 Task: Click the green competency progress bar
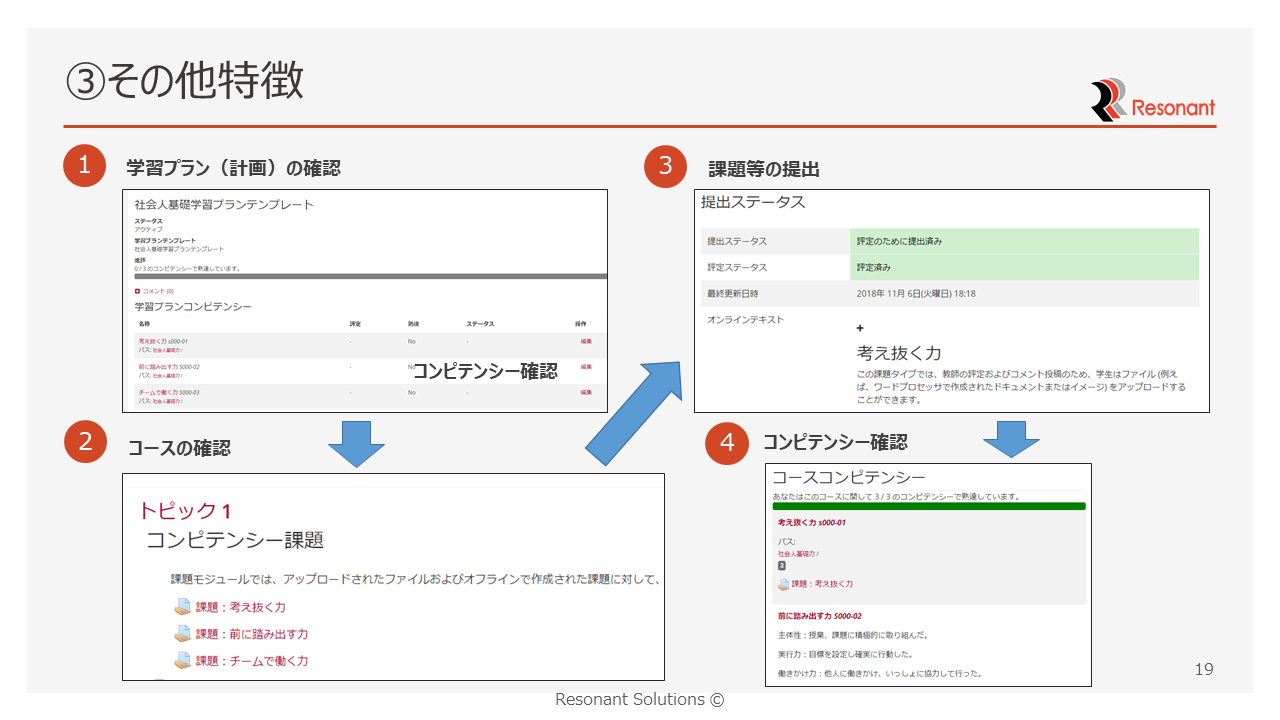click(x=928, y=506)
